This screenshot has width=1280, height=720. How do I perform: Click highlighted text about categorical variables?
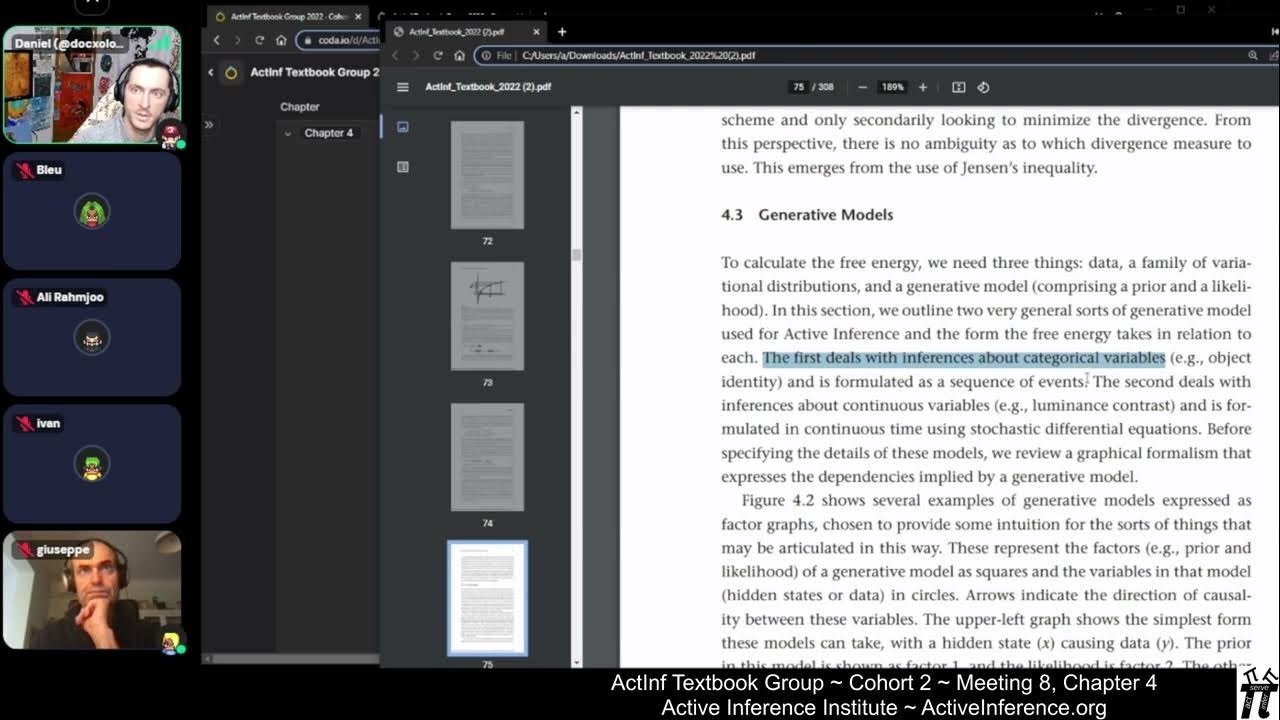[964, 358]
